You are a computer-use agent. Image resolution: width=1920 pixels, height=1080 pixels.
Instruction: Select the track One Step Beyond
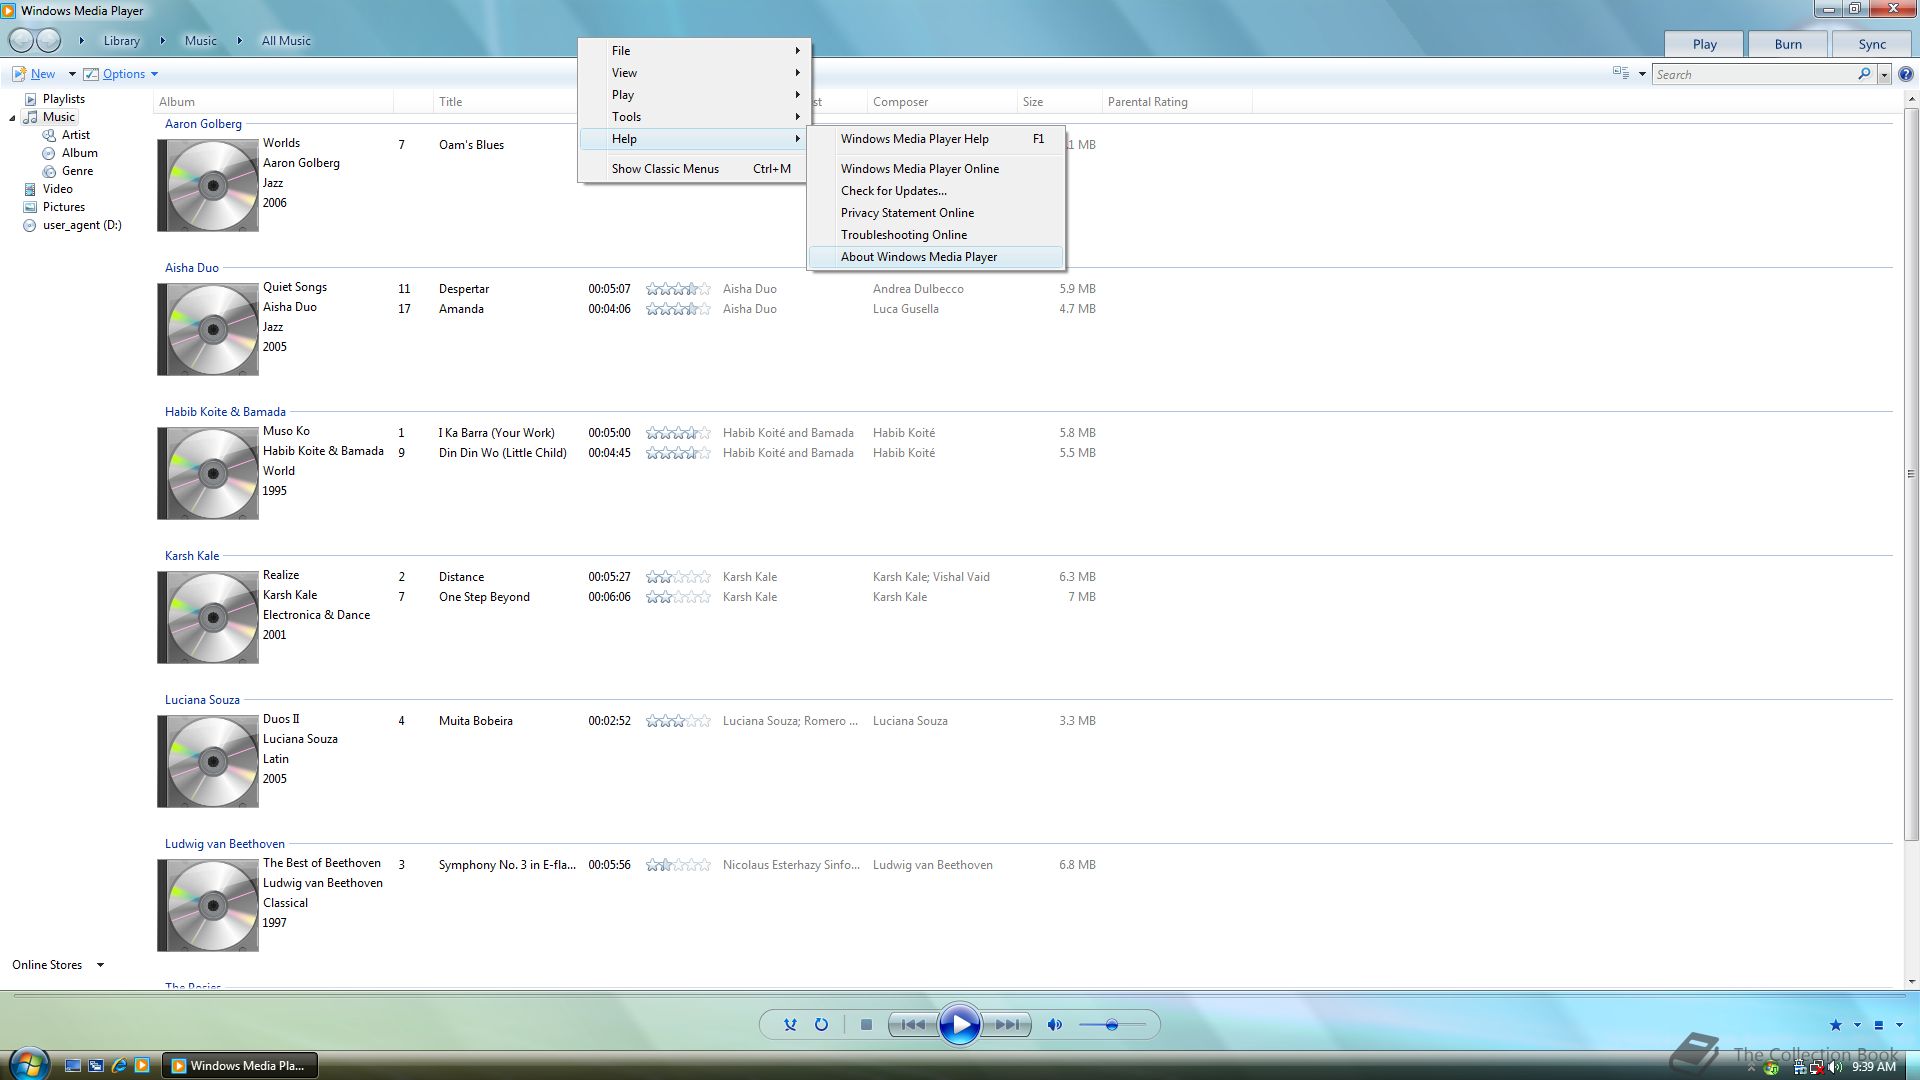point(484,597)
